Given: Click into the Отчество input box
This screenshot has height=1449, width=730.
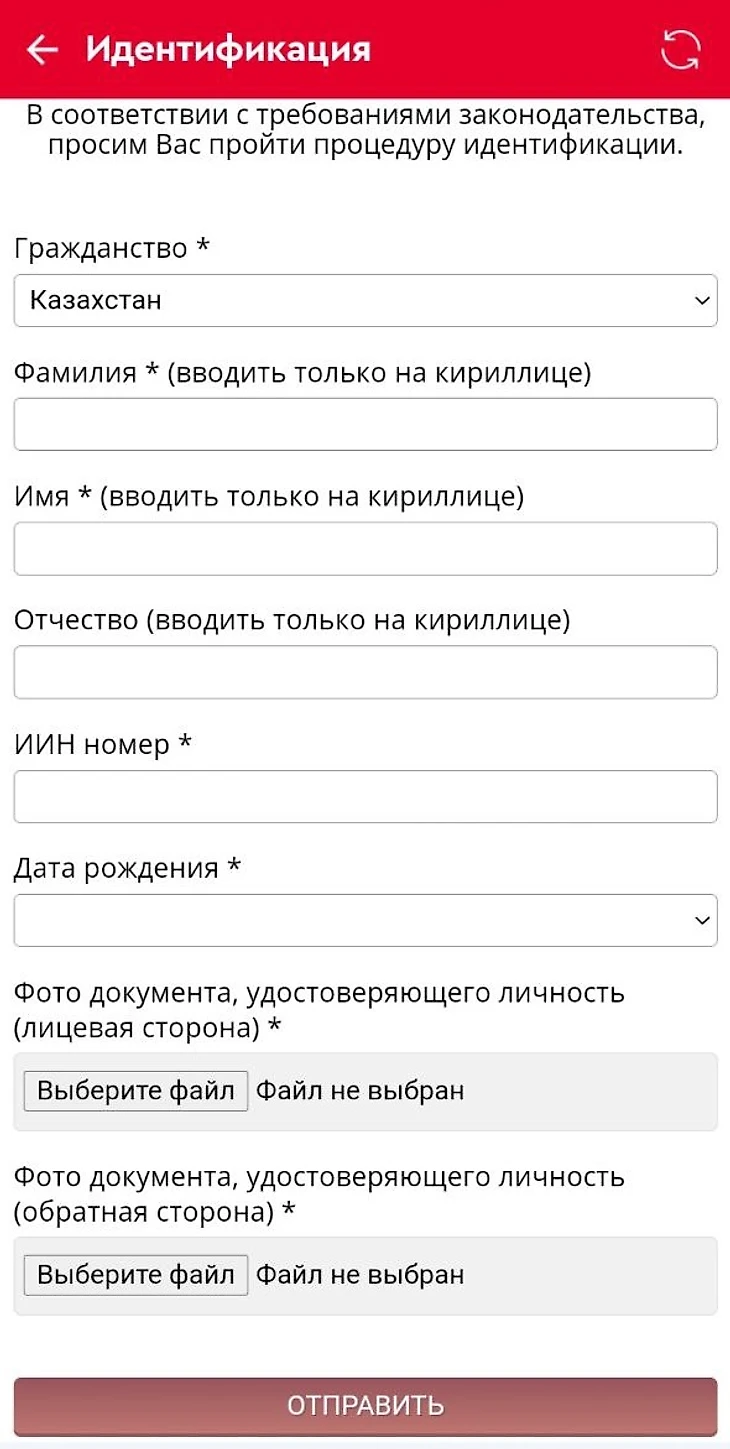Looking at the screenshot, I should coord(365,672).
